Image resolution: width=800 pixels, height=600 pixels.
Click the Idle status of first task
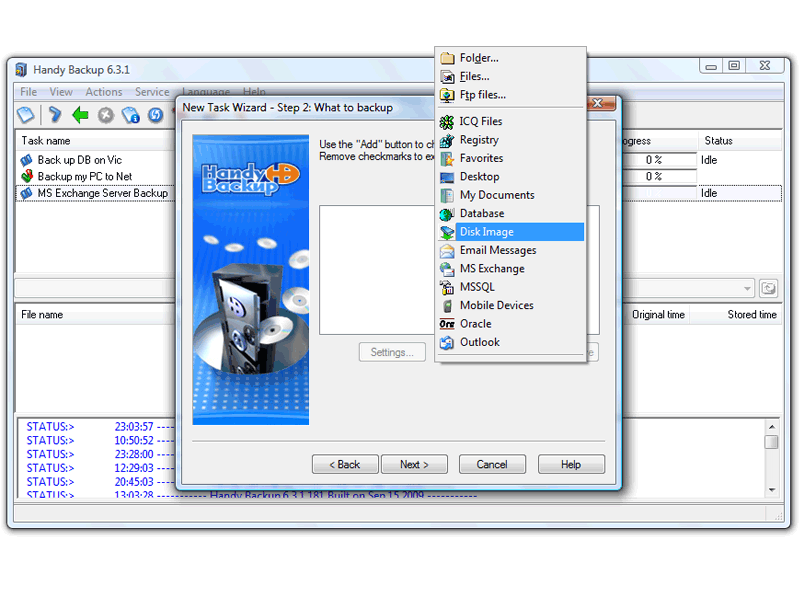(x=709, y=160)
